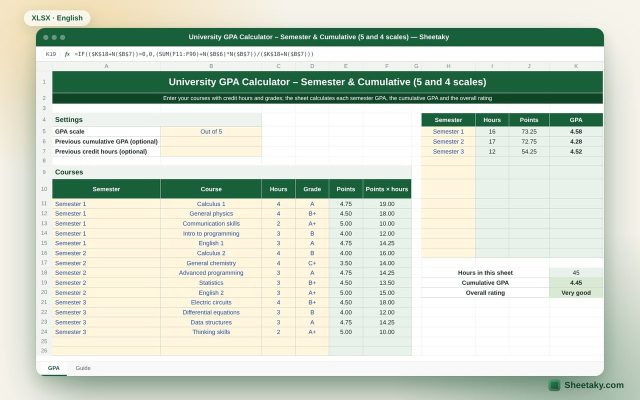Select the Intro to programming course cell
This screenshot has height=400, width=640.
point(211,233)
